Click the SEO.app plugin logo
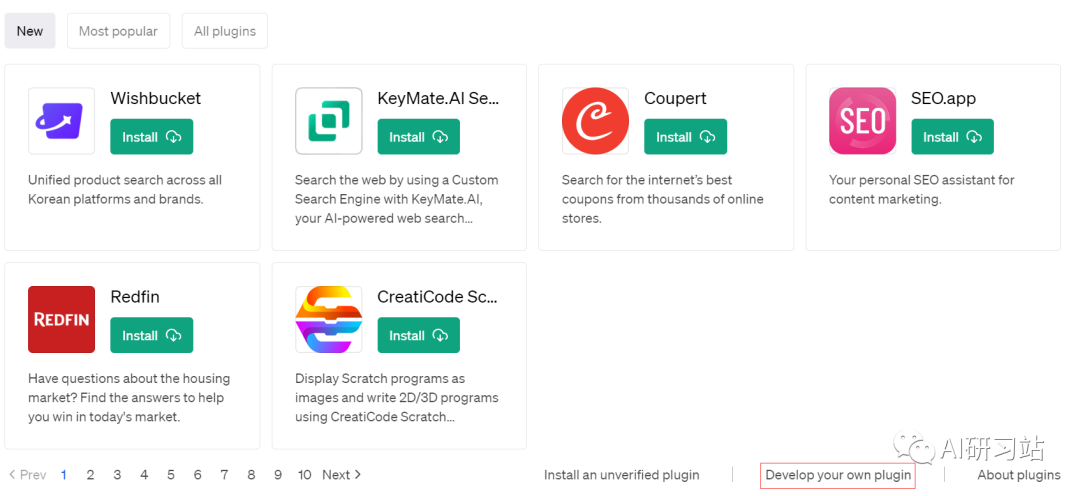The height and width of the screenshot is (496, 1080). tap(862, 121)
